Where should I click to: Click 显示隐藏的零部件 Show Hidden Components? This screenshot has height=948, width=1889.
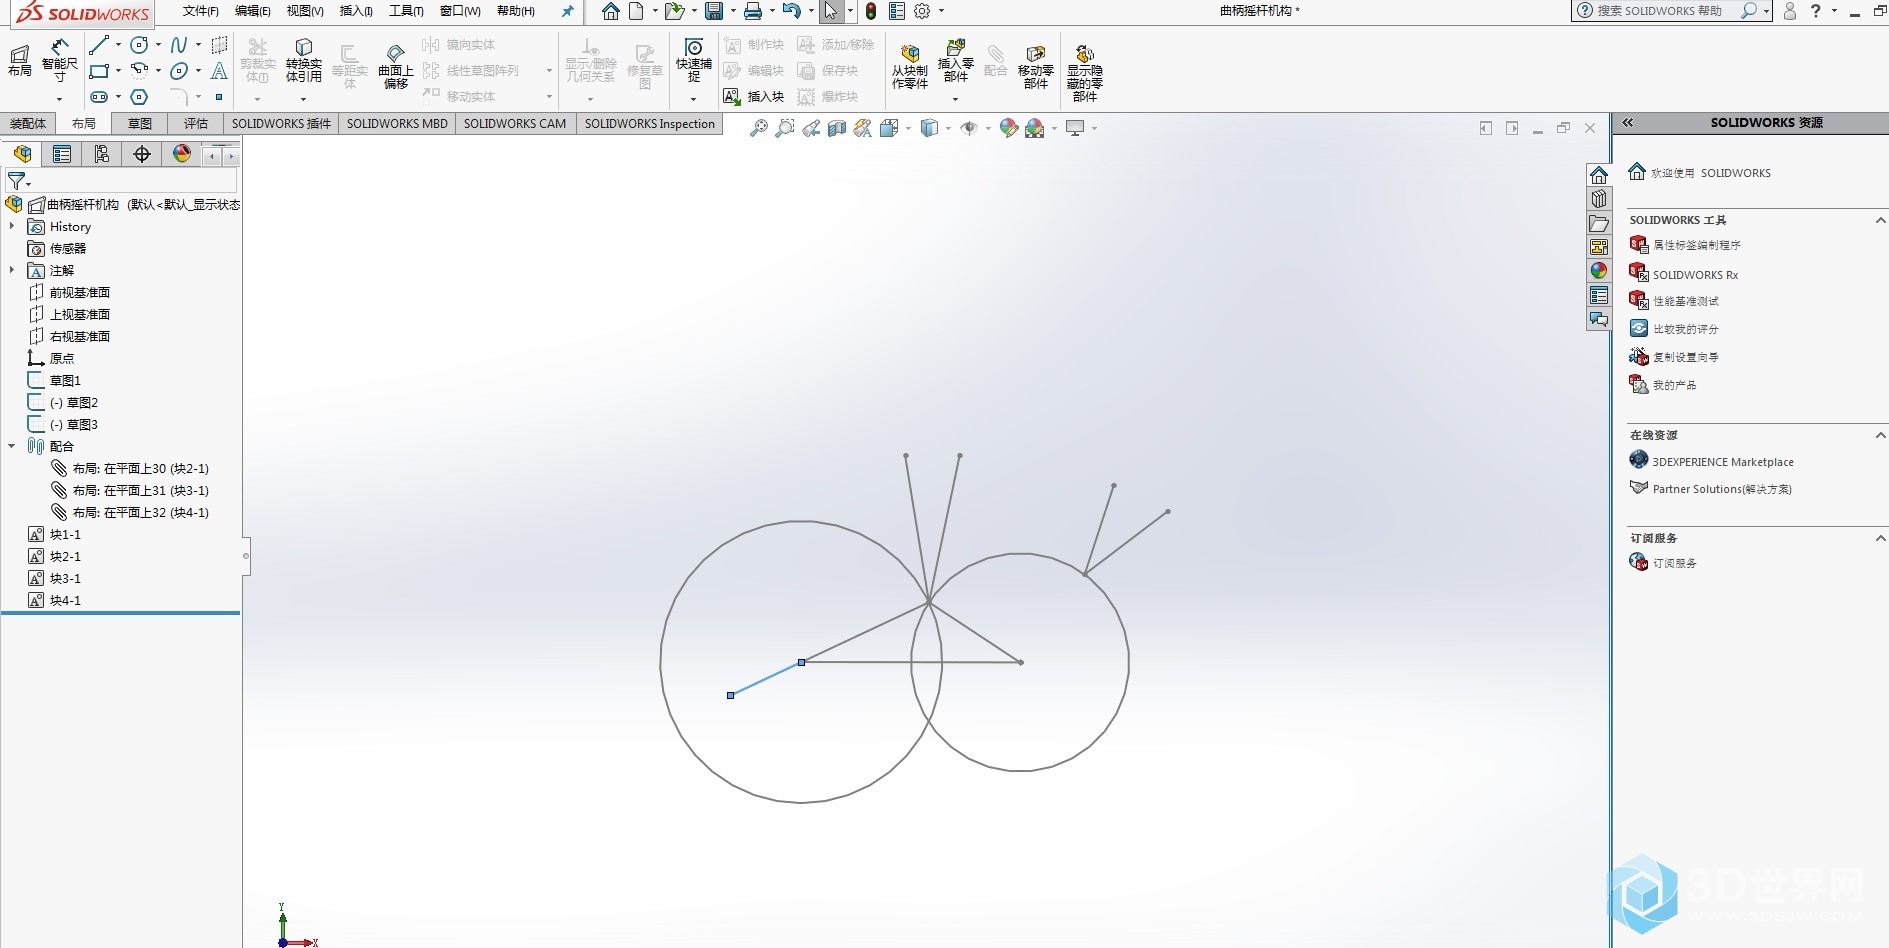[x=1085, y=72]
